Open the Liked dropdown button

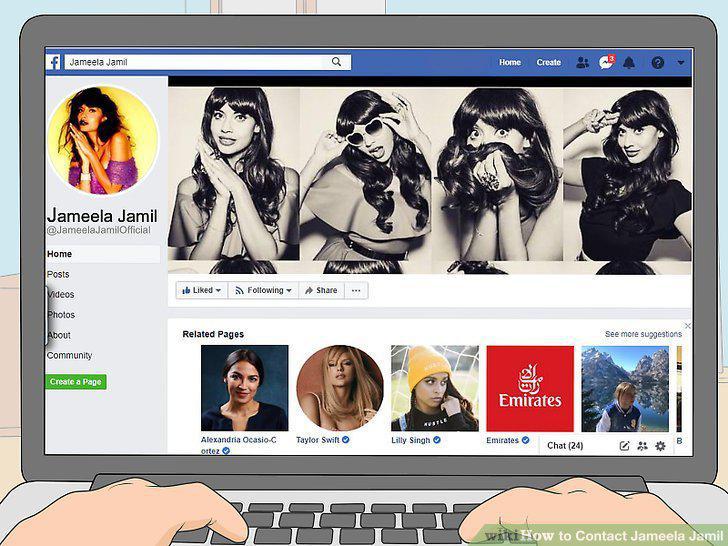click(x=202, y=290)
